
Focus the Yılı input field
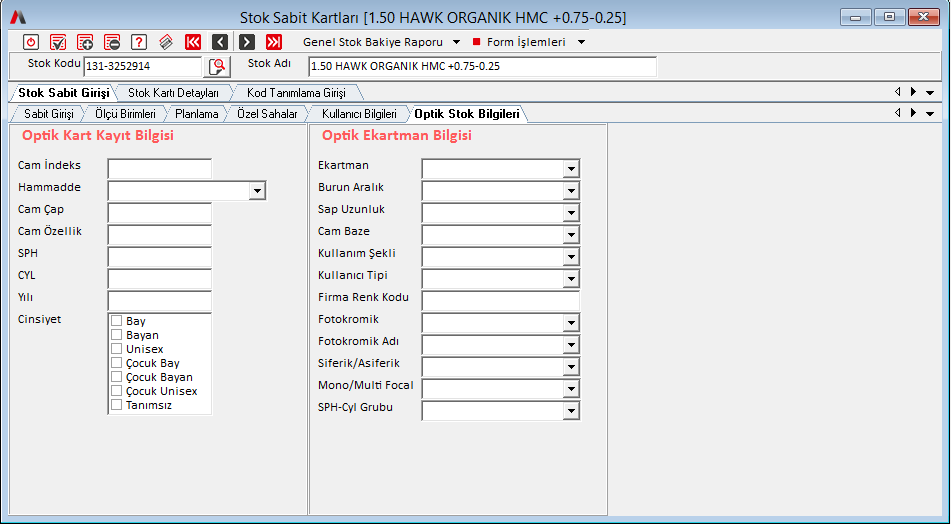pos(160,301)
